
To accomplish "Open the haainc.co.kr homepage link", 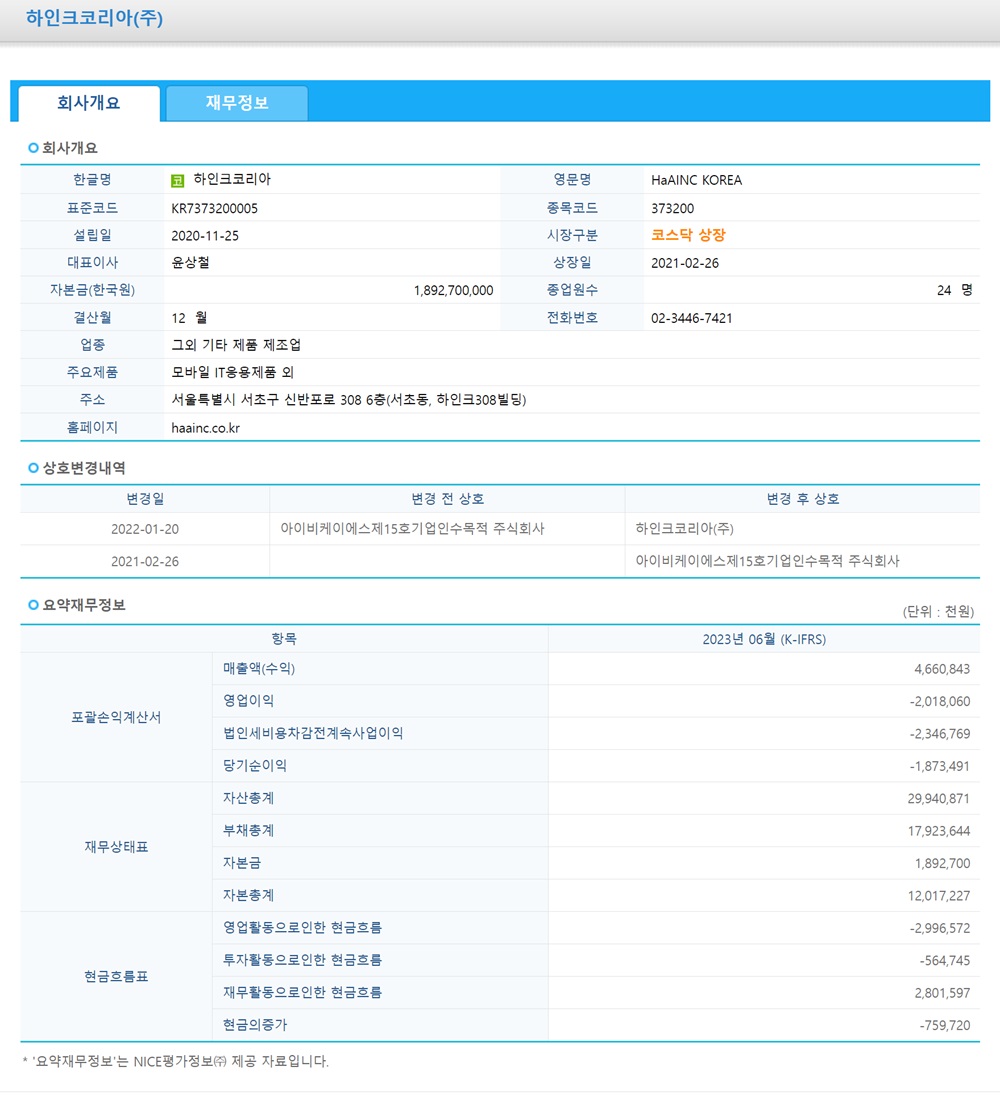I will 205,428.
